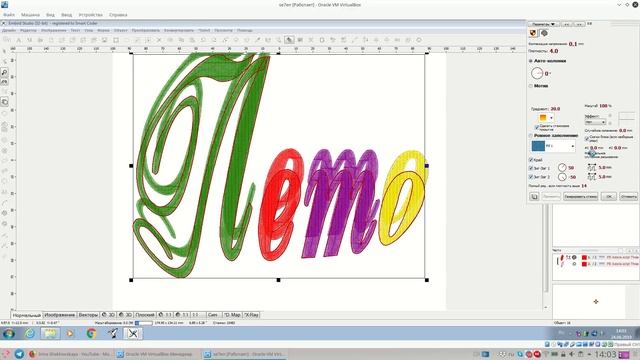Open the VirtualBox Устройства menu

pos(91,15)
